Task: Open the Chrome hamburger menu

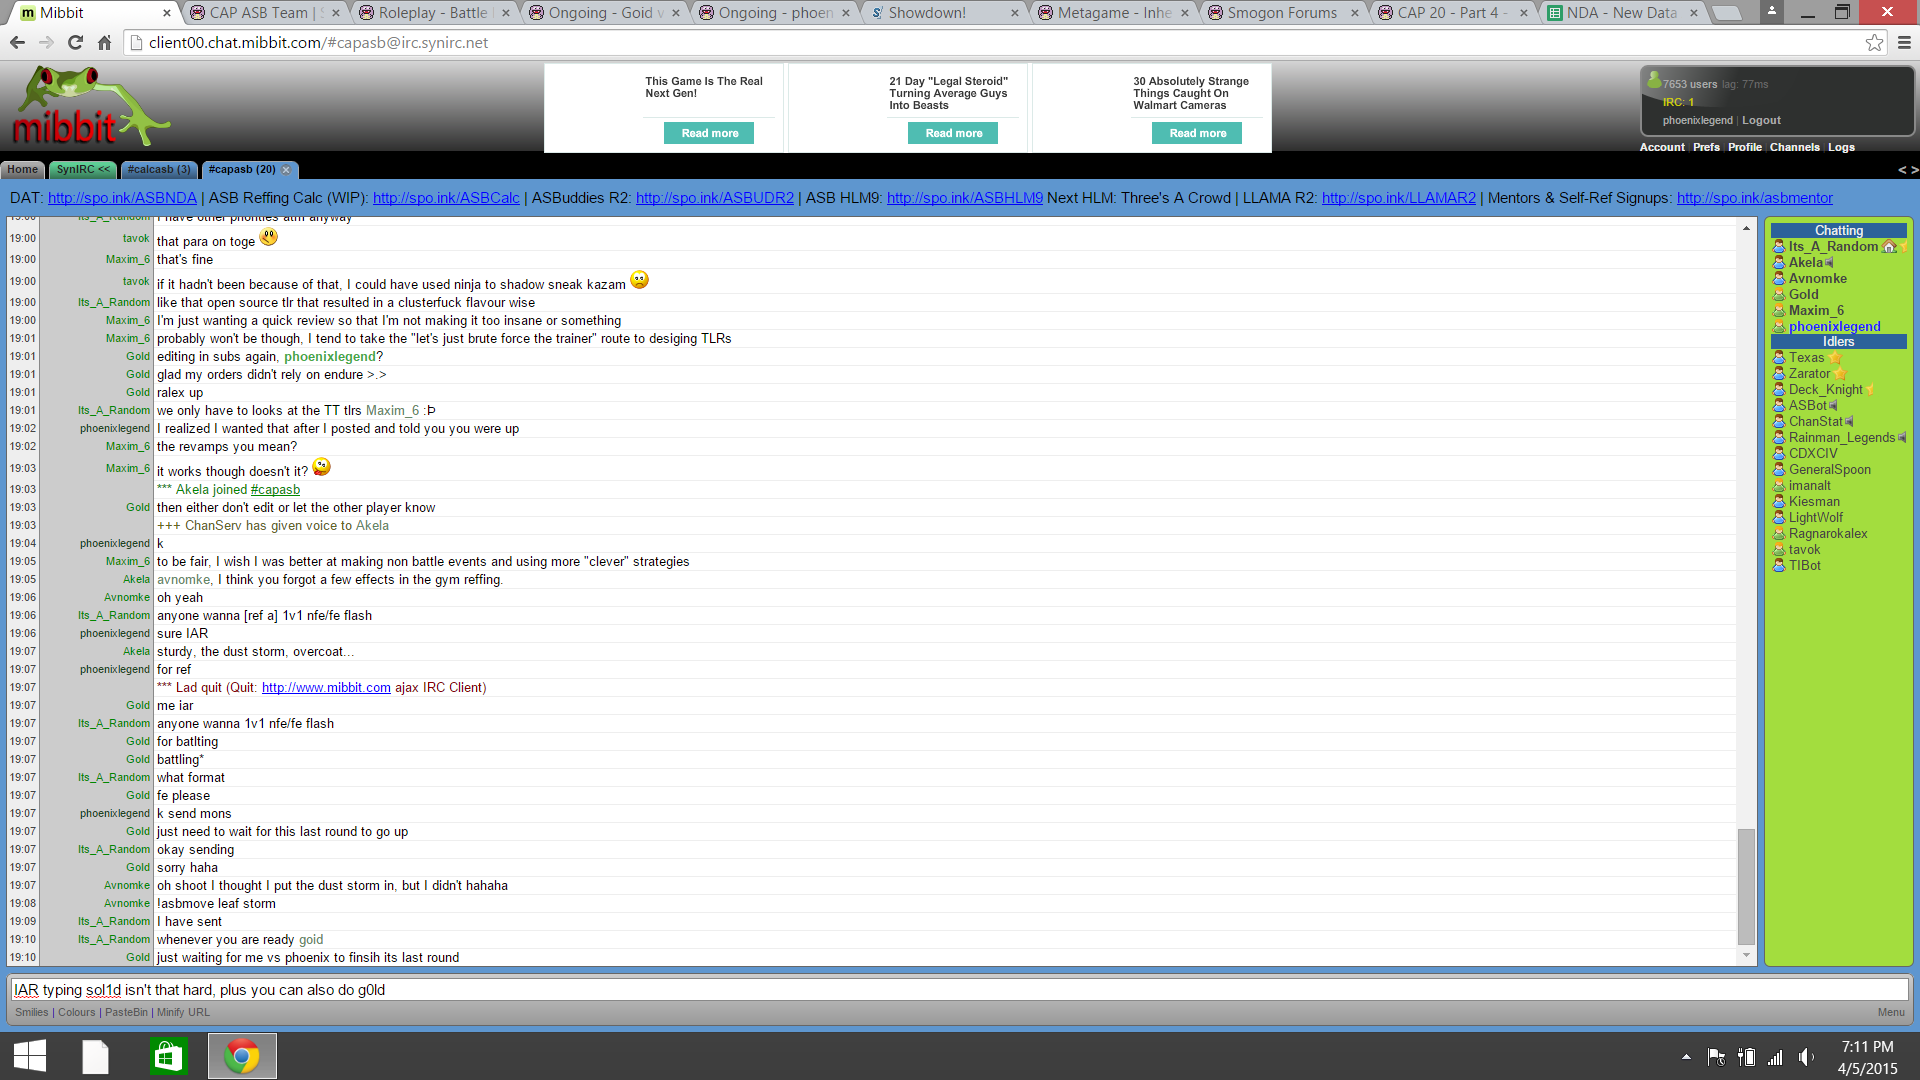Action: click(1904, 42)
